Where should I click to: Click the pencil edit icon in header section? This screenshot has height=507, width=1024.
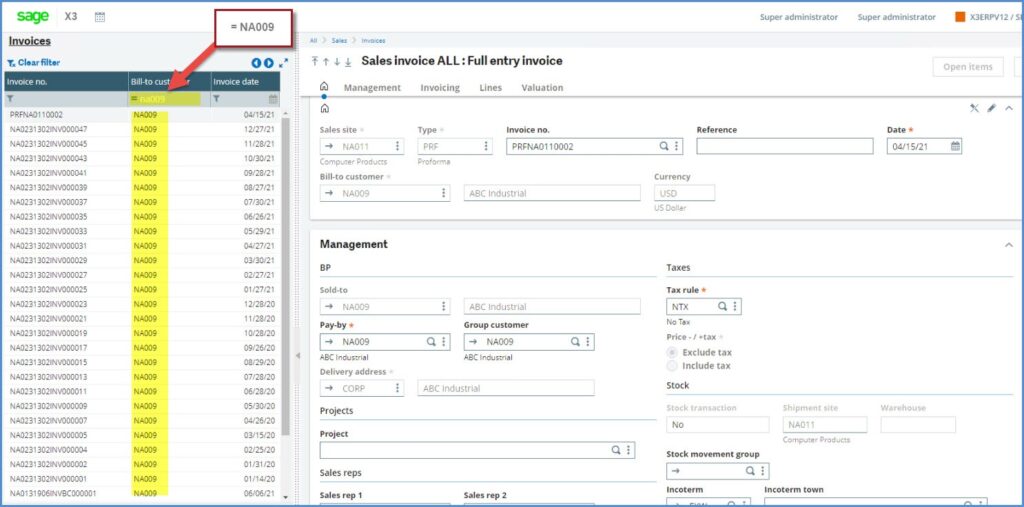(x=991, y=108)
